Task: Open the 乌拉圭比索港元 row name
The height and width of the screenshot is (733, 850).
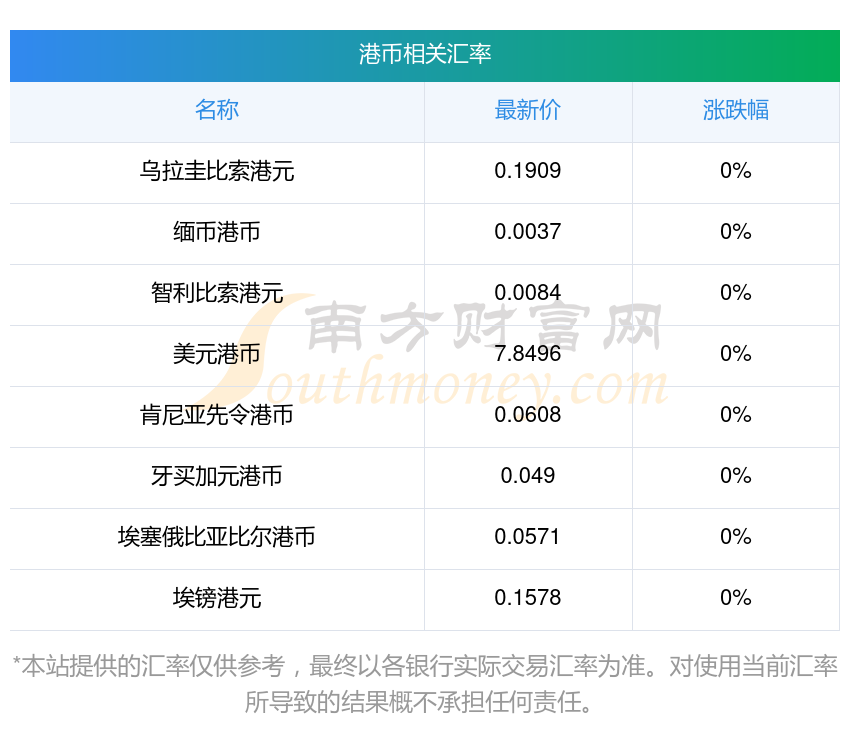Action: point(217,171)
